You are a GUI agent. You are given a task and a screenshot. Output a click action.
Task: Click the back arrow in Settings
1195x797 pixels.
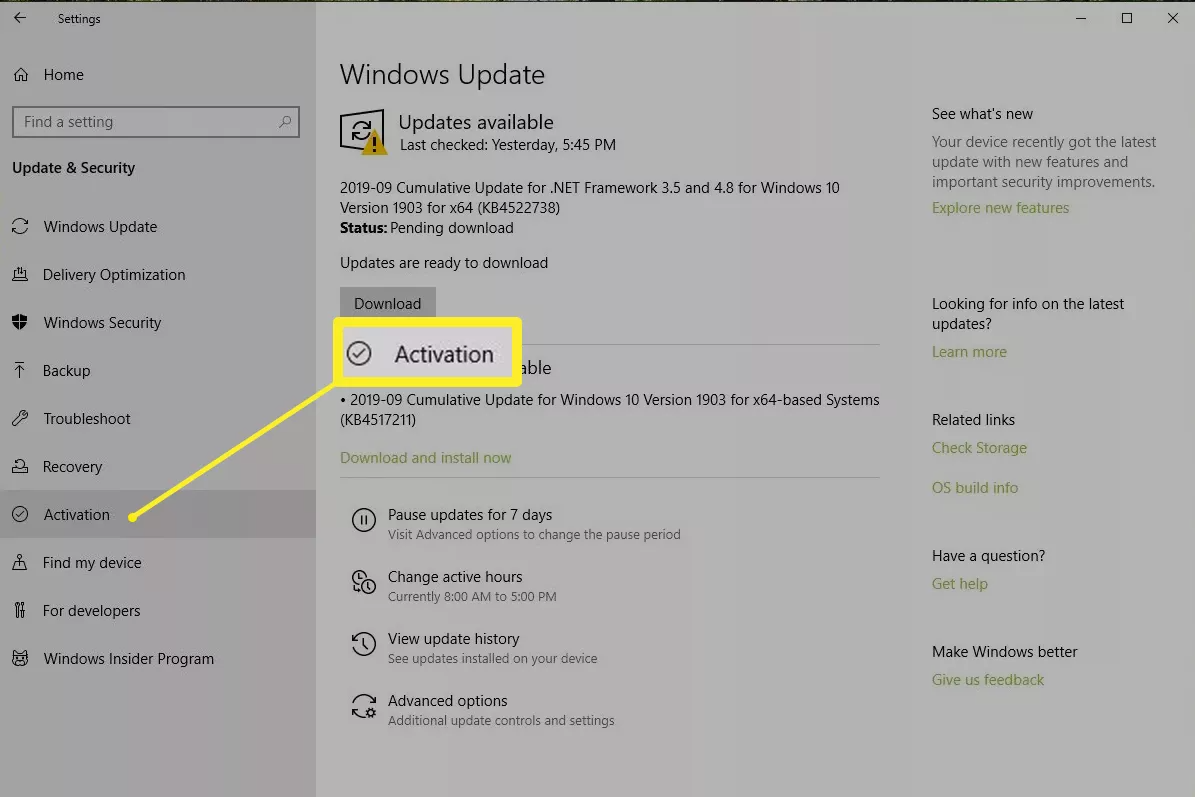point(19,17)
